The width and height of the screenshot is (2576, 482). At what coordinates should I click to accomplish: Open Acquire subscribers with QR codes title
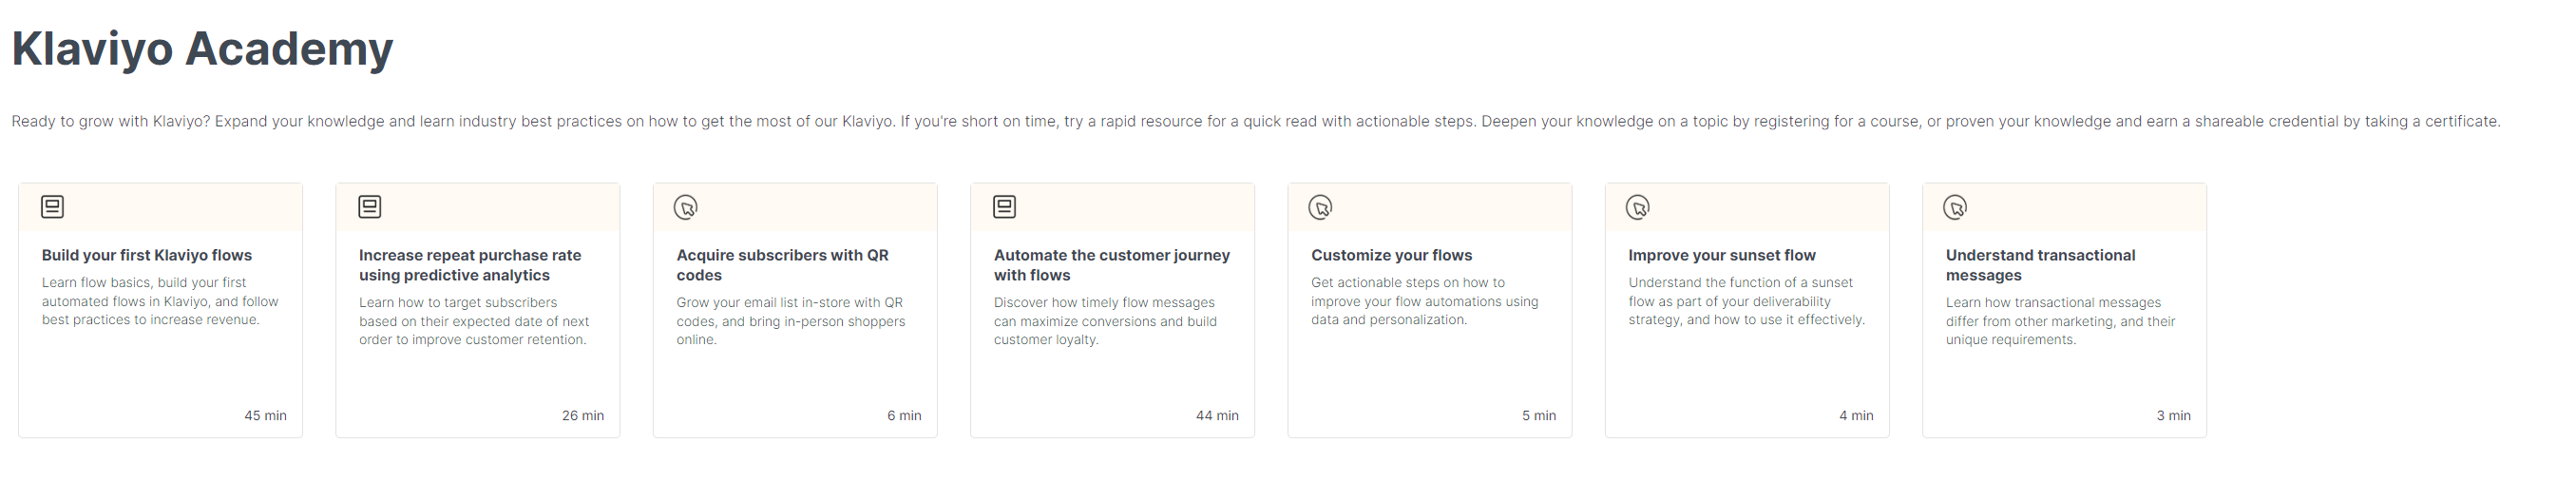point(783,265)
